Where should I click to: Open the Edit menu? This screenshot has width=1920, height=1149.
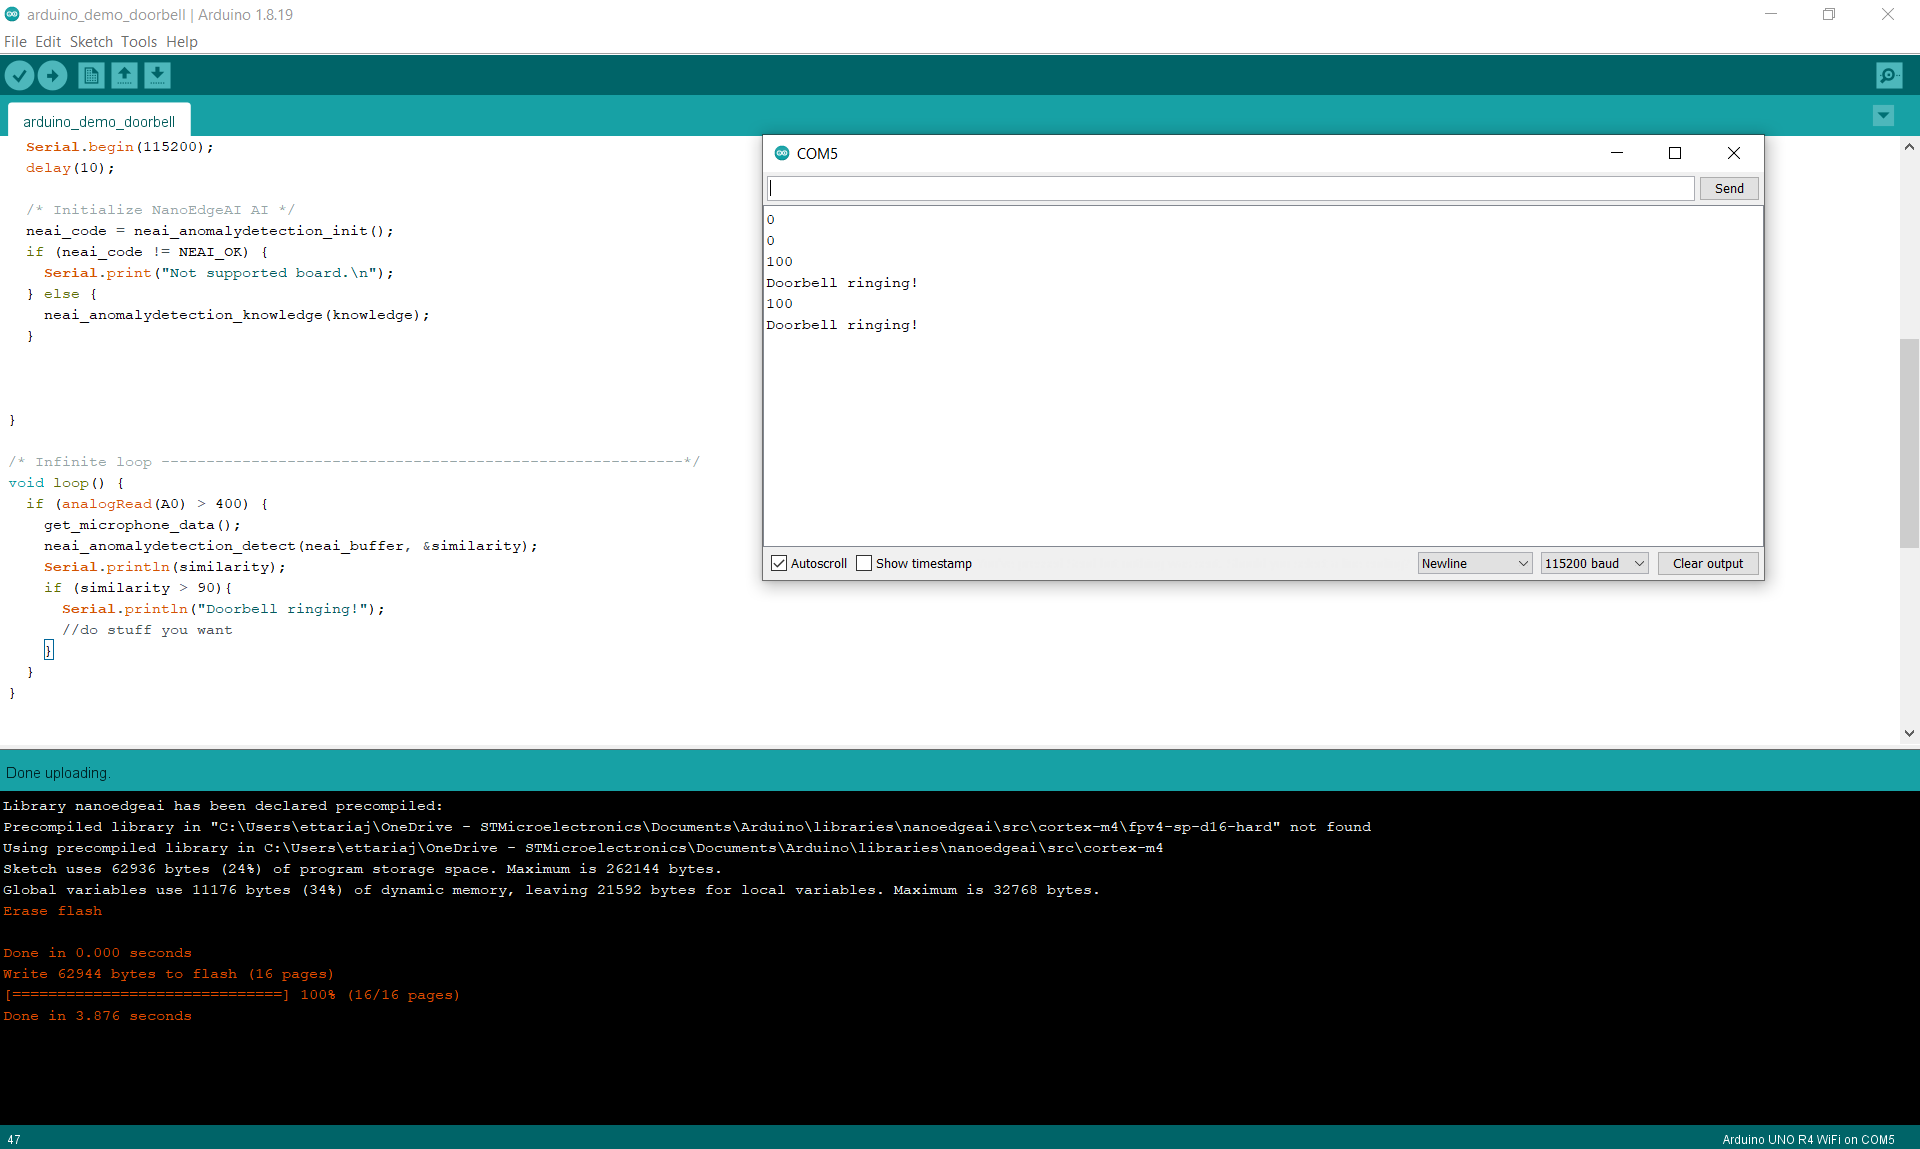pos(48,42)
